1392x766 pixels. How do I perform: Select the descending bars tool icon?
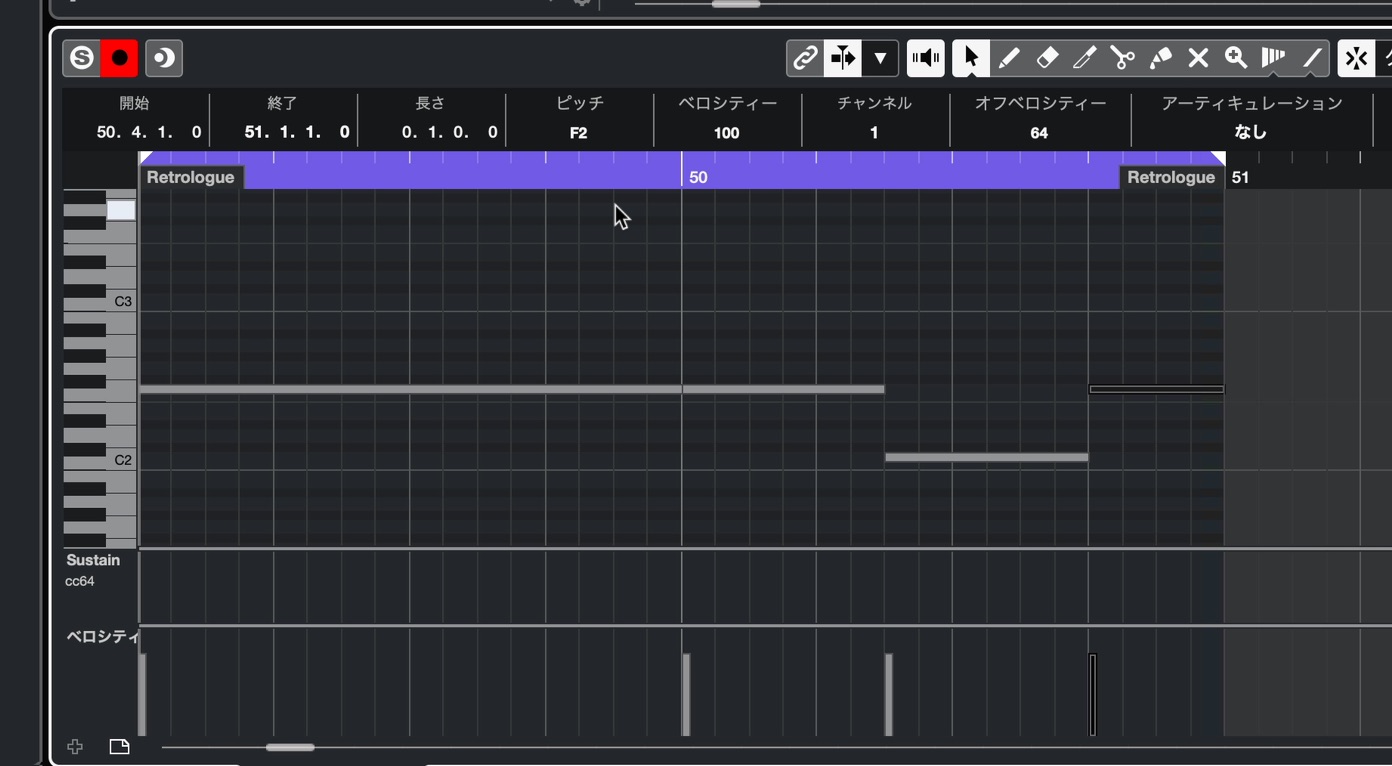click(x=1273, y=58)
